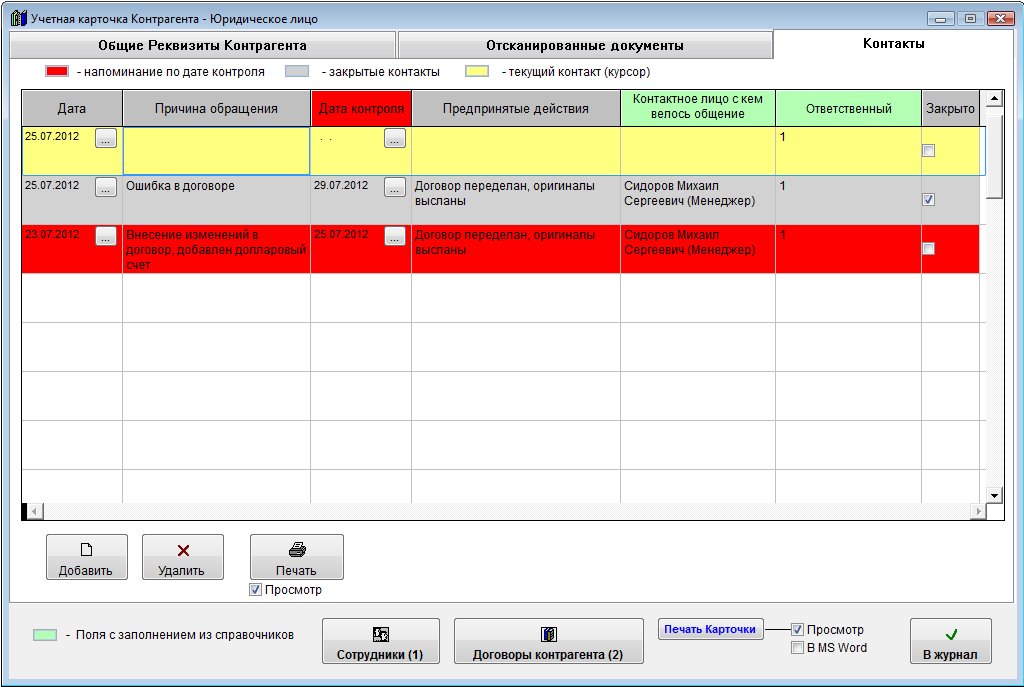Open control date picker next to 29.07.2012

pyautogui.click(x=394, y=187)
